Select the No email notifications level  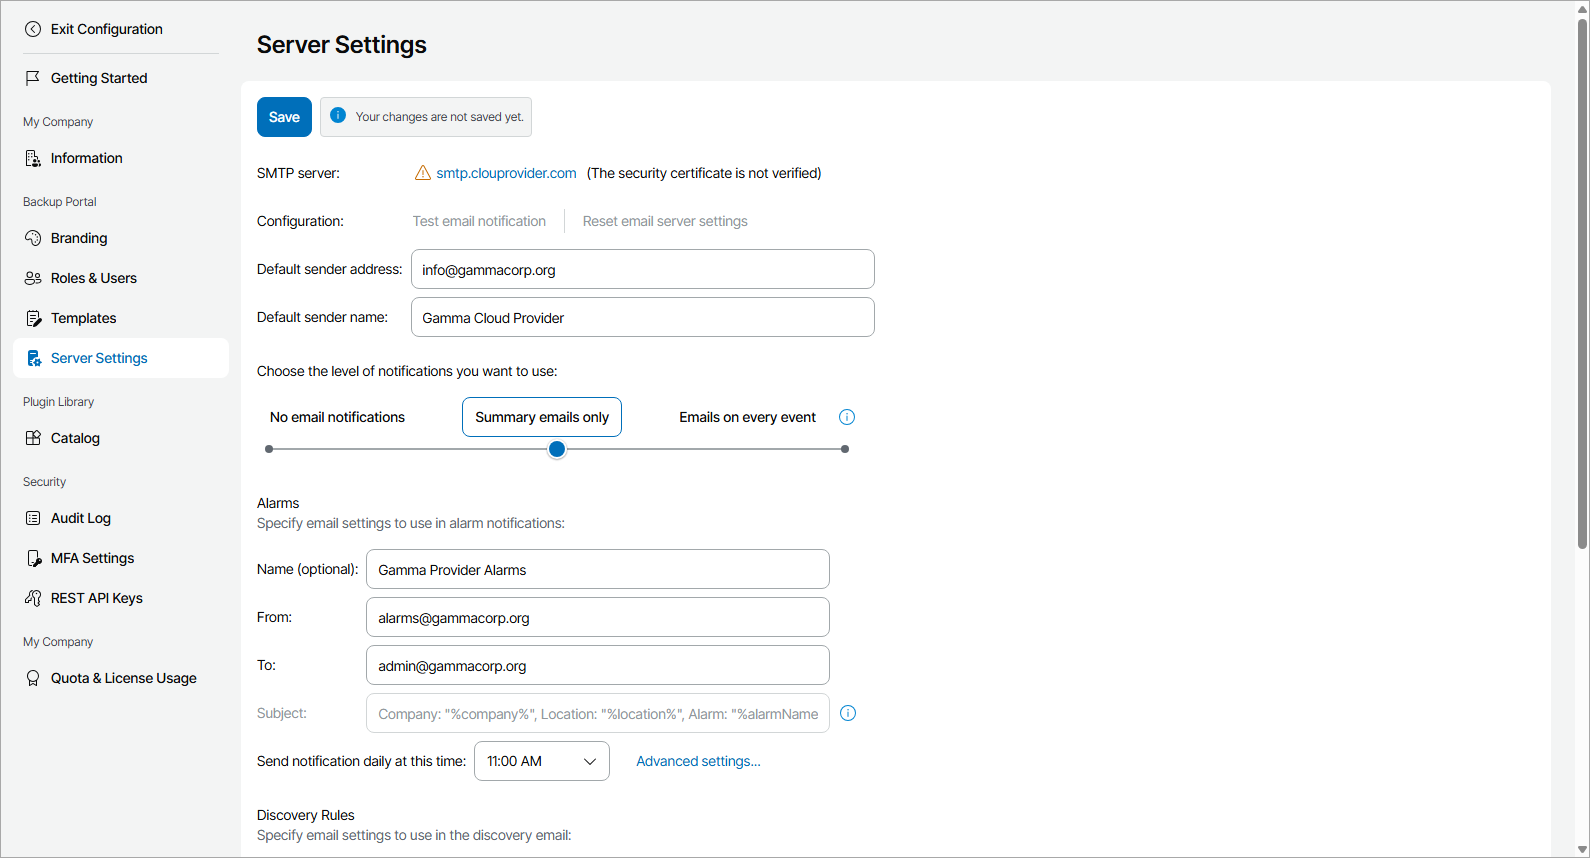pyautogui.click(x=337, y=417)
